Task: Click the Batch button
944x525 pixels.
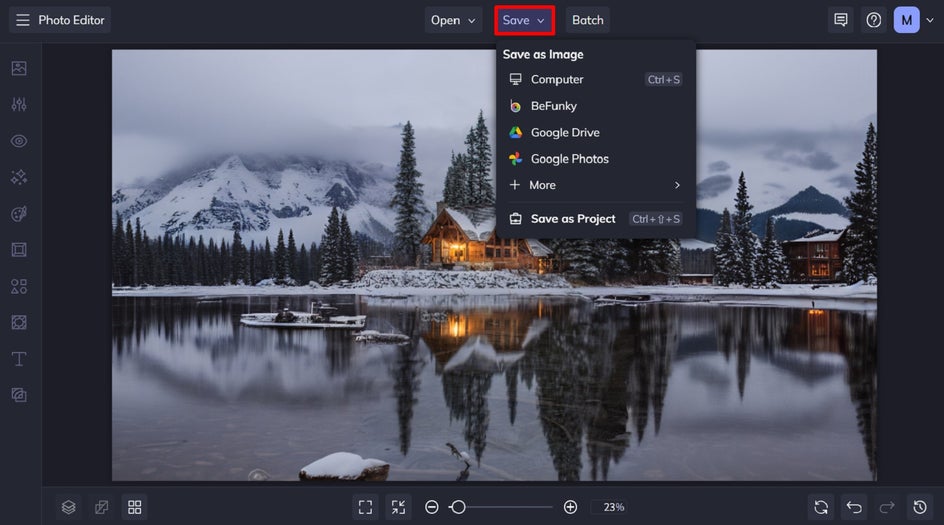Action: coord(588,20)
